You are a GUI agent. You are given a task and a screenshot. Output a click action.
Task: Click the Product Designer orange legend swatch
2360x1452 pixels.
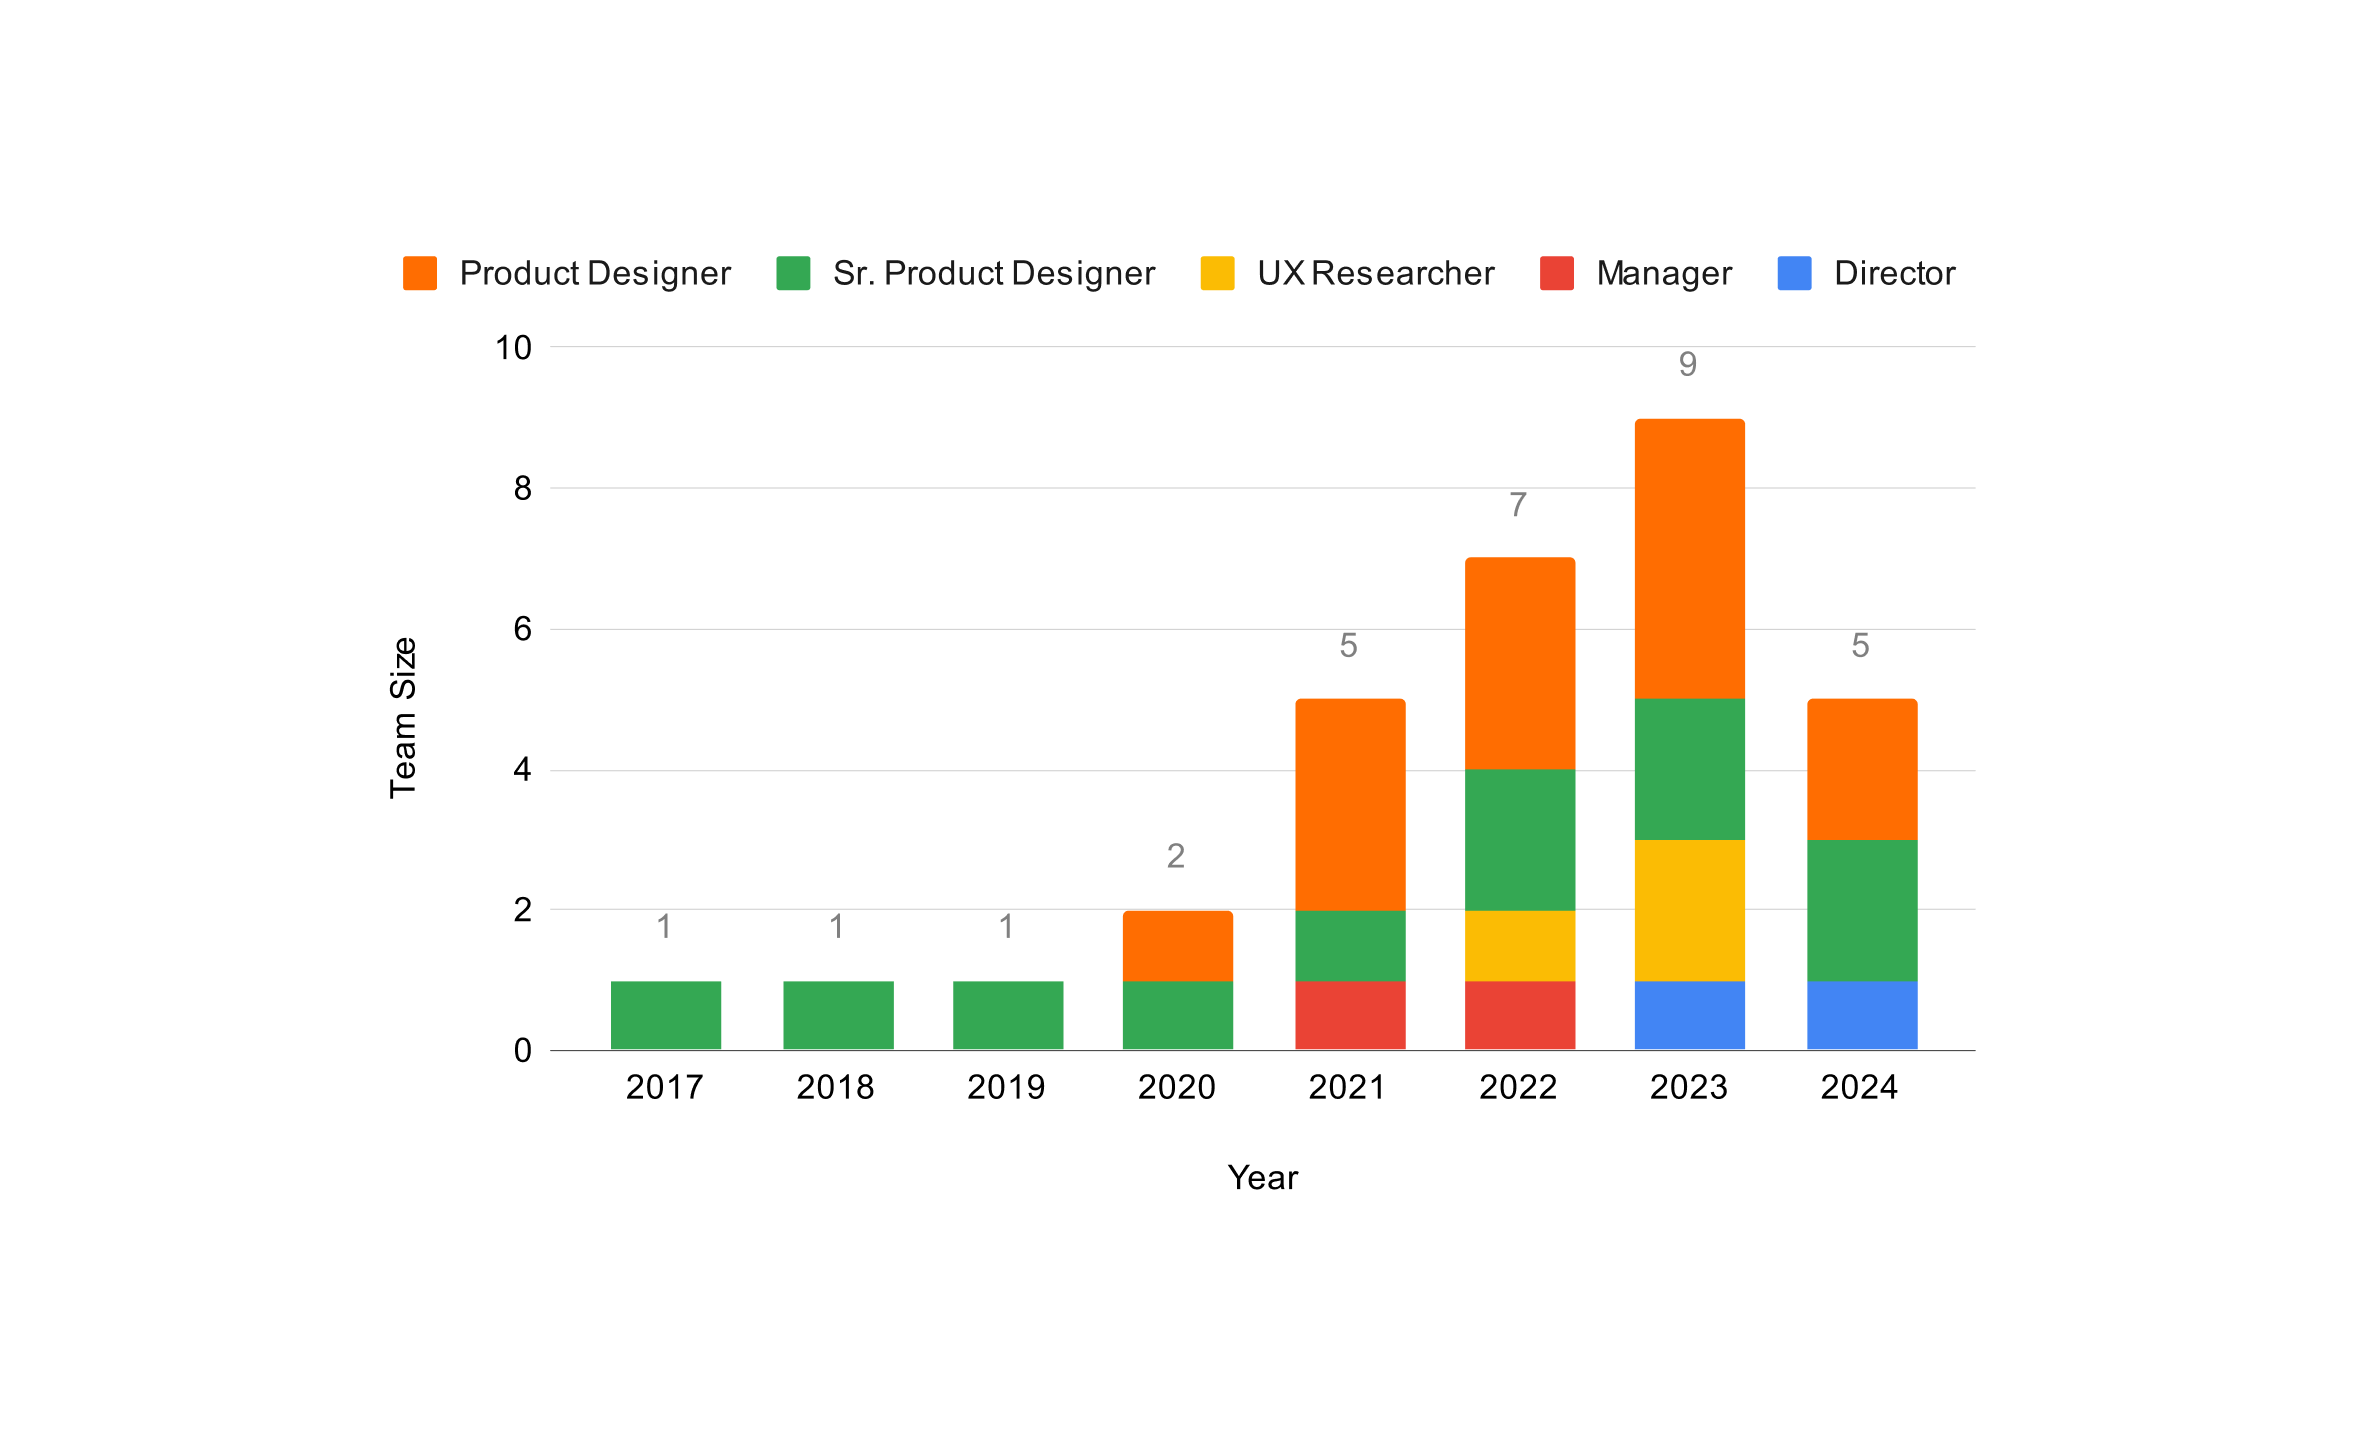[420, 273]
